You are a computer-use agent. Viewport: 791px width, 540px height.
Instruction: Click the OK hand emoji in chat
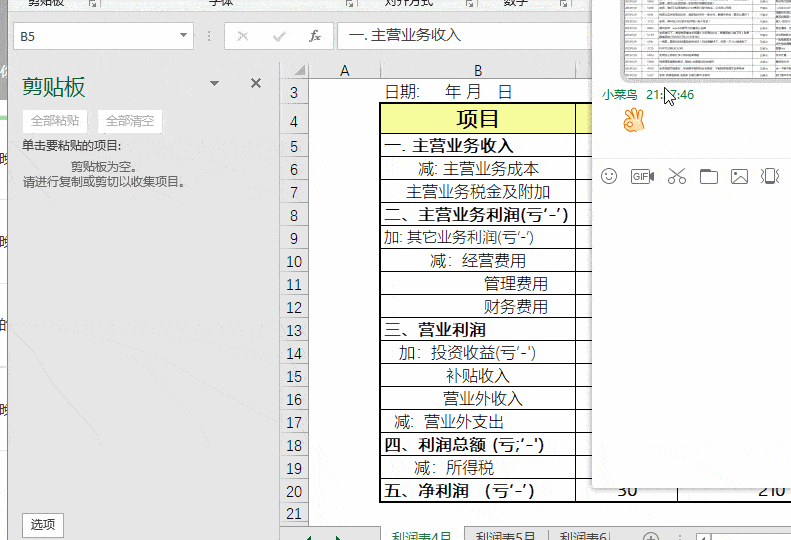pos(634,121)
